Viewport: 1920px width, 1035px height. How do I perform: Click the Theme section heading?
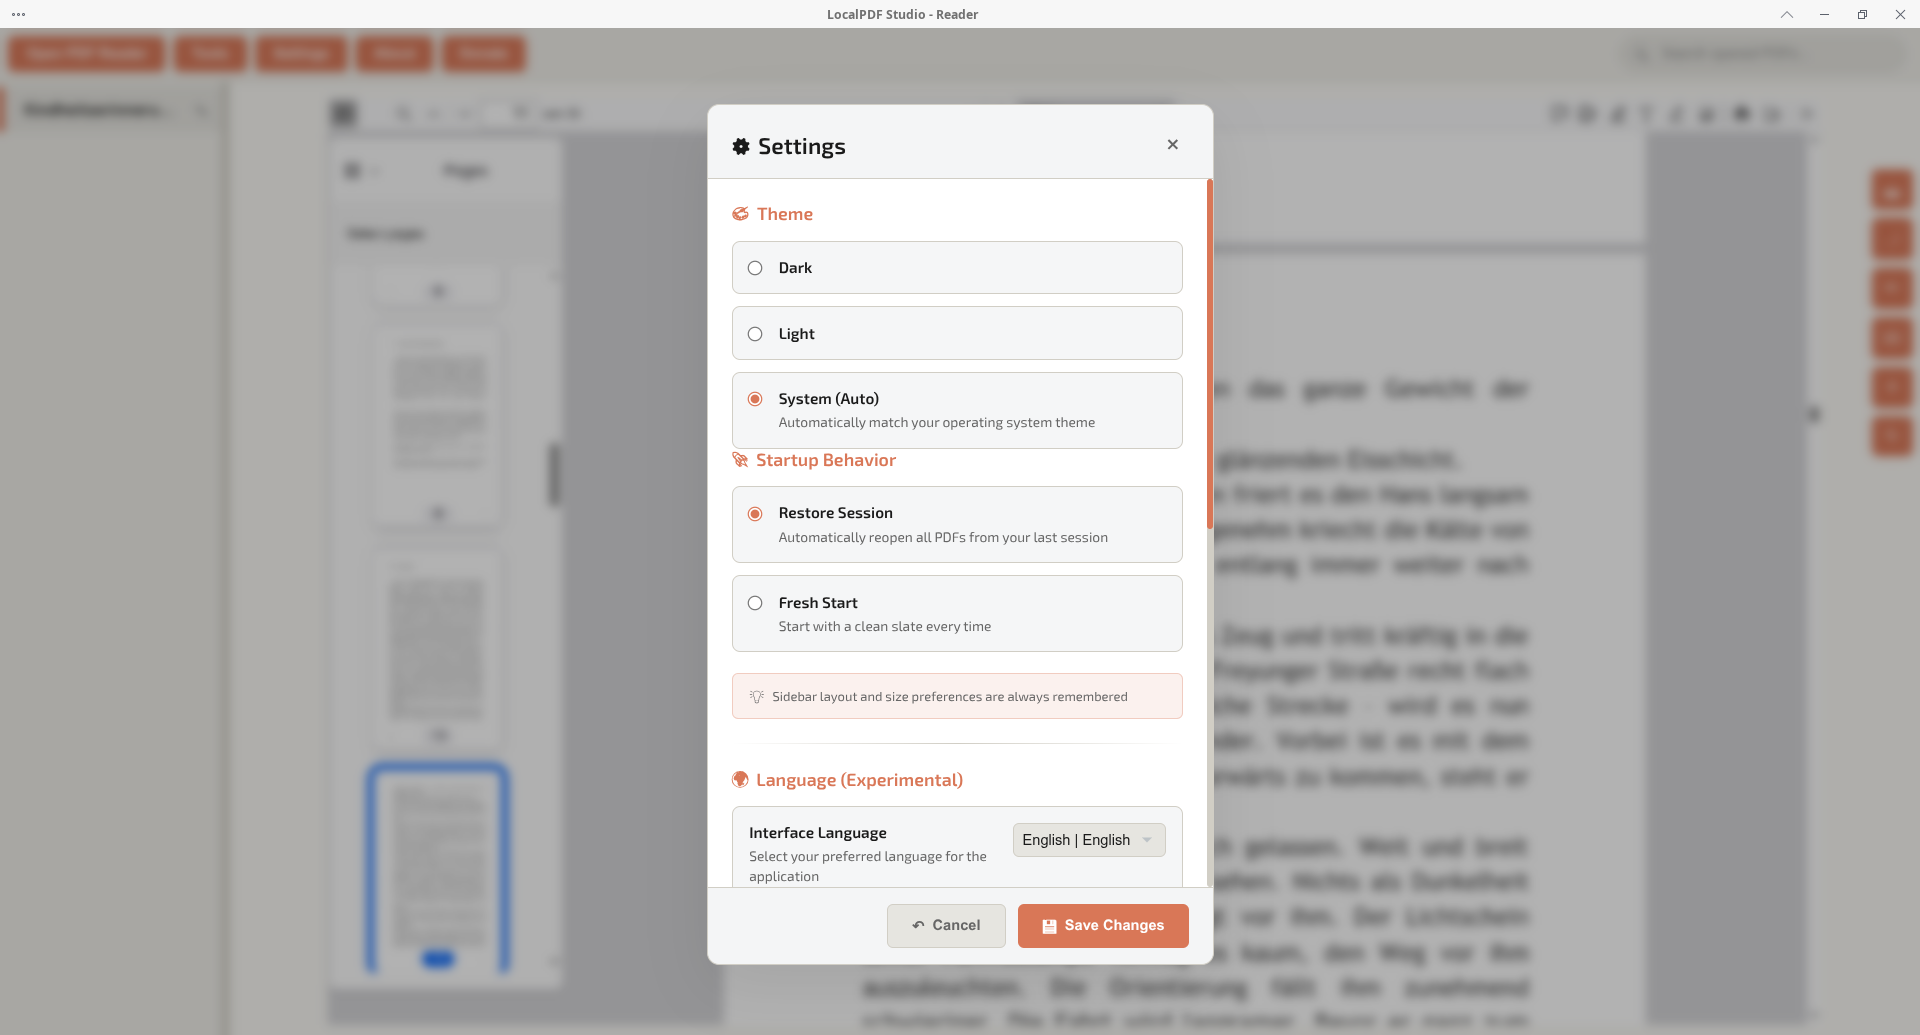point(784,214)
